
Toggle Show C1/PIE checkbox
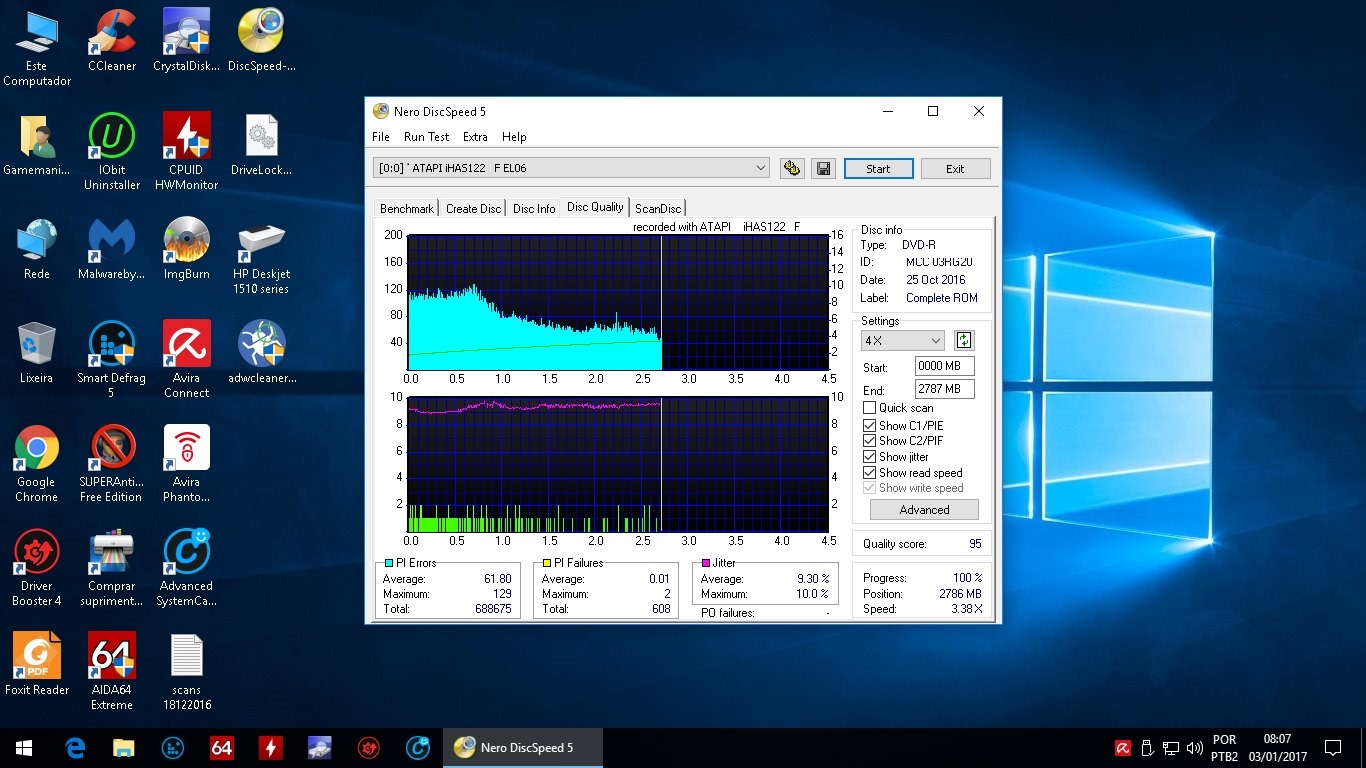(x=869, y=425)
